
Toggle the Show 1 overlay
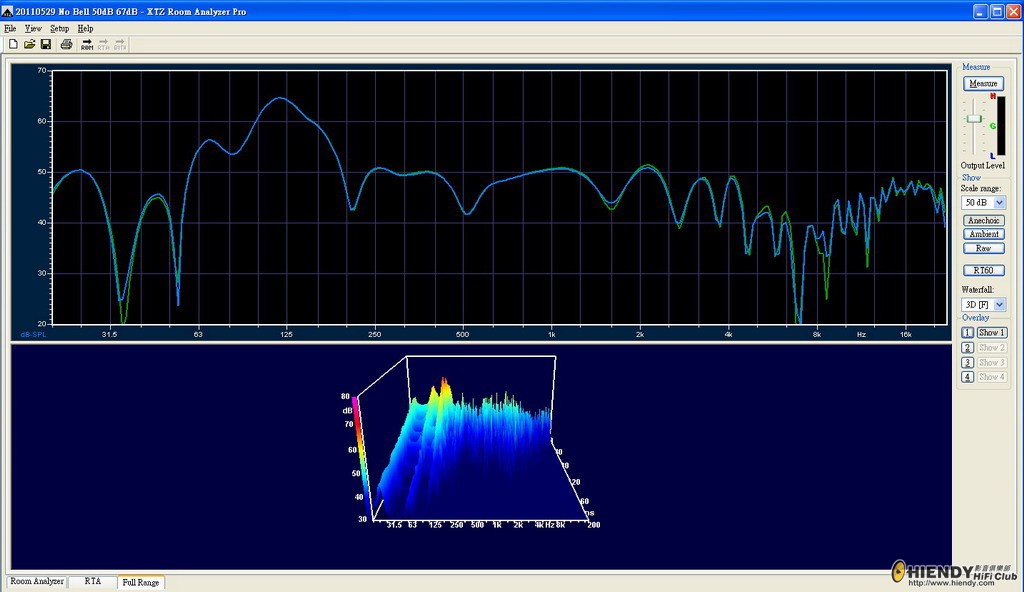(991, 333)
